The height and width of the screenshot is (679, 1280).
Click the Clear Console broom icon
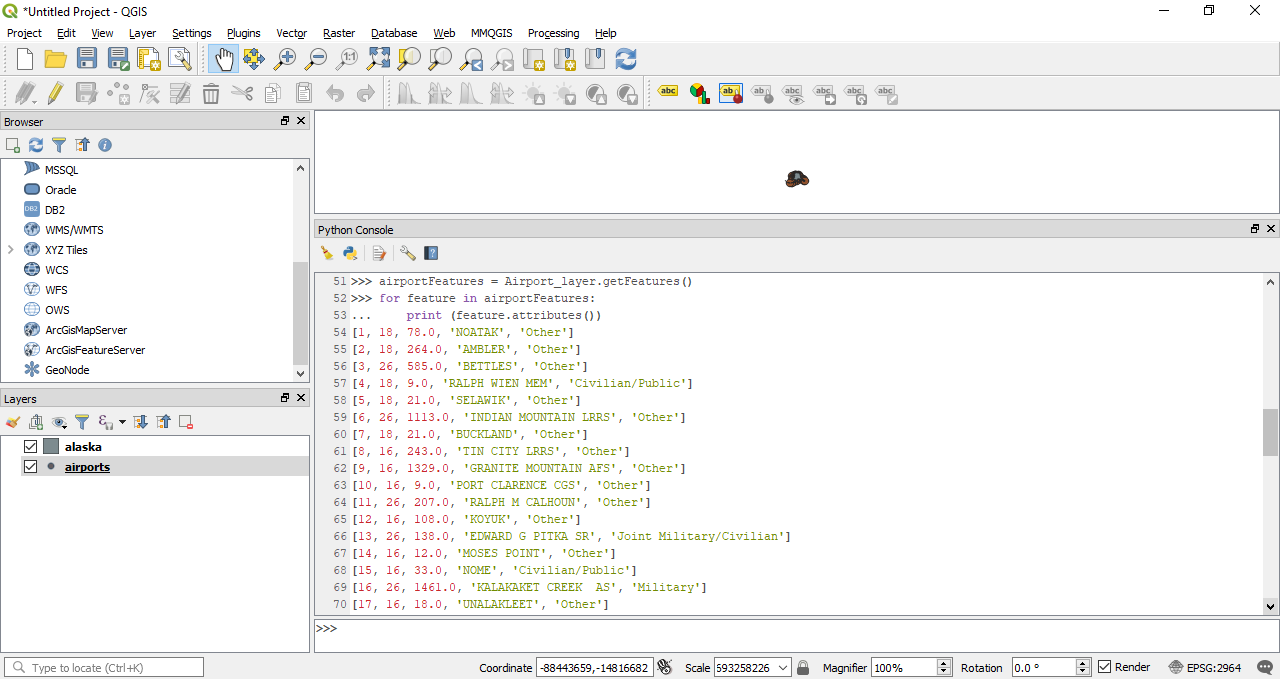click(x=327, y=253)
